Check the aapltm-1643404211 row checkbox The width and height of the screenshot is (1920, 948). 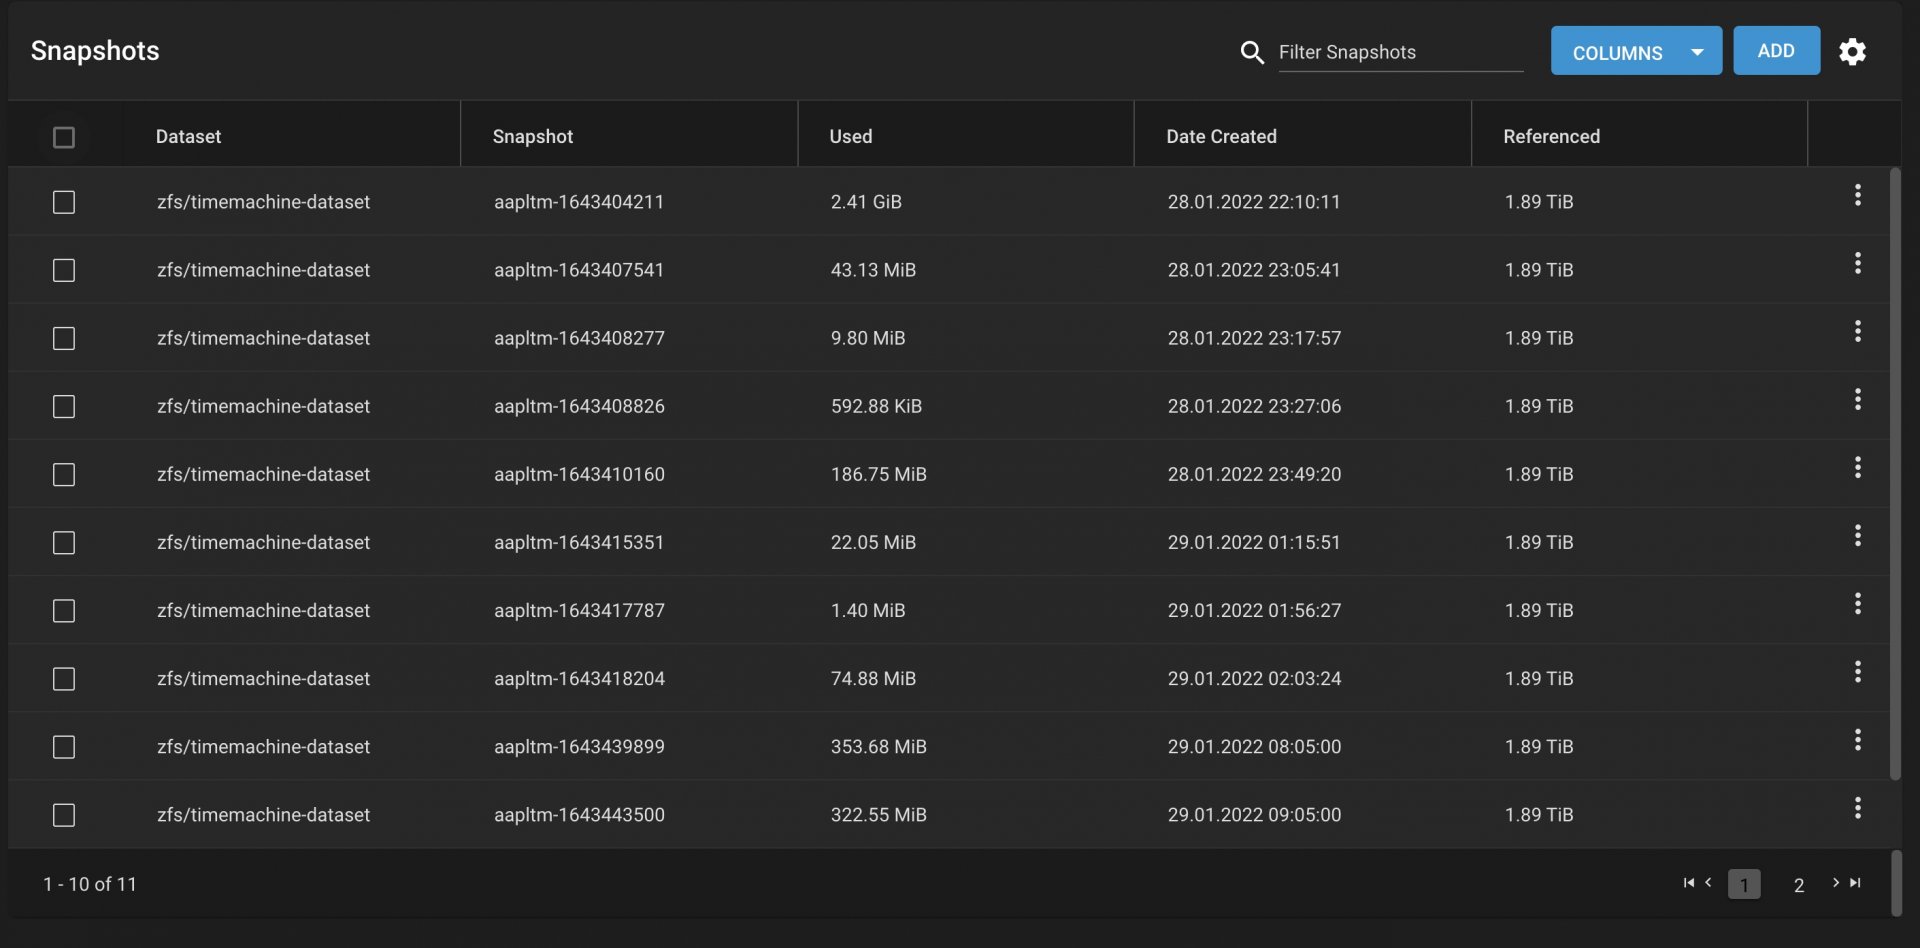64,202
